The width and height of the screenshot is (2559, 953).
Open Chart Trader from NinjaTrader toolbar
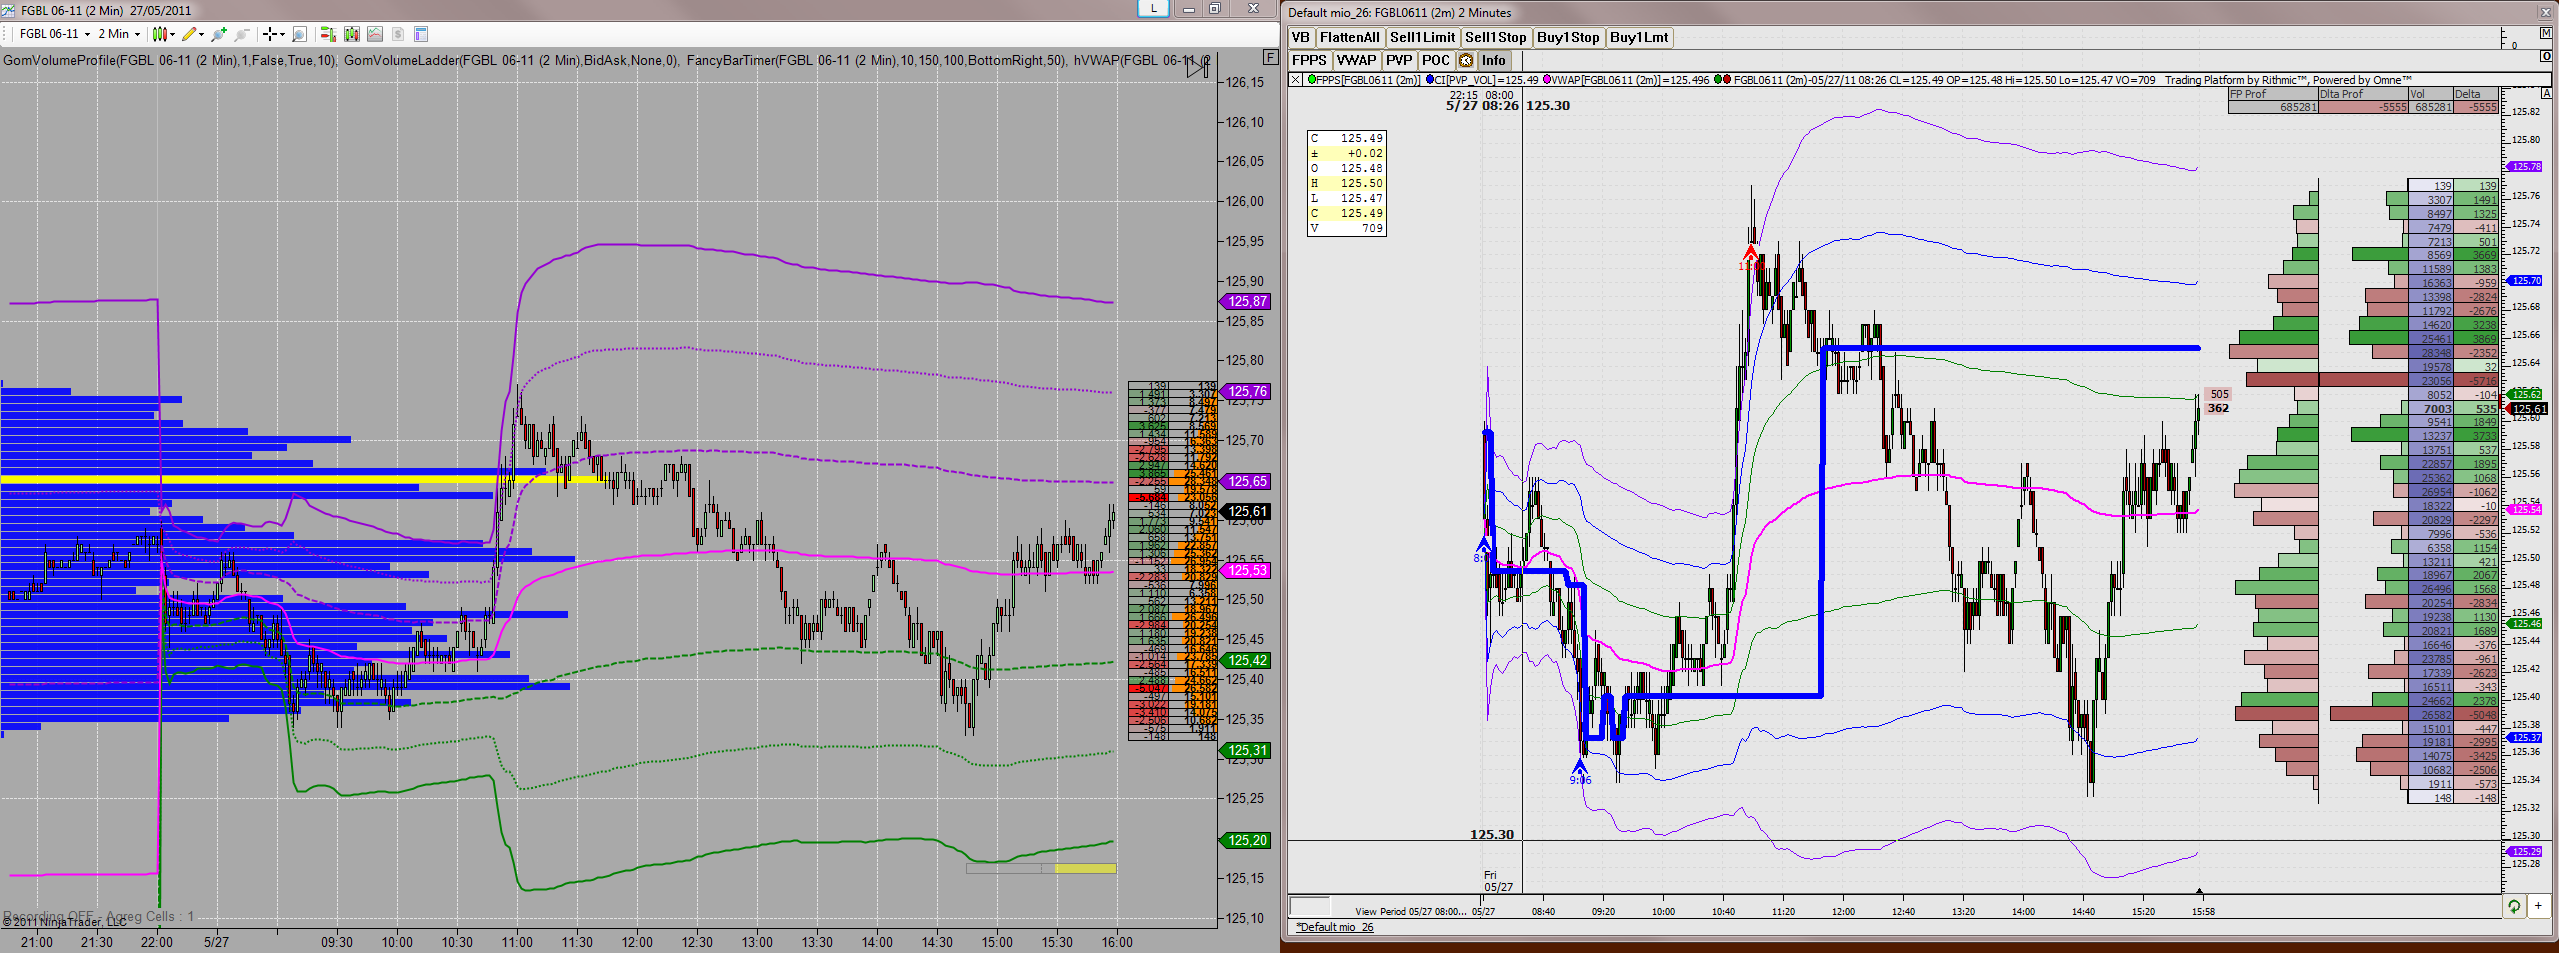[x=328, y=34]
